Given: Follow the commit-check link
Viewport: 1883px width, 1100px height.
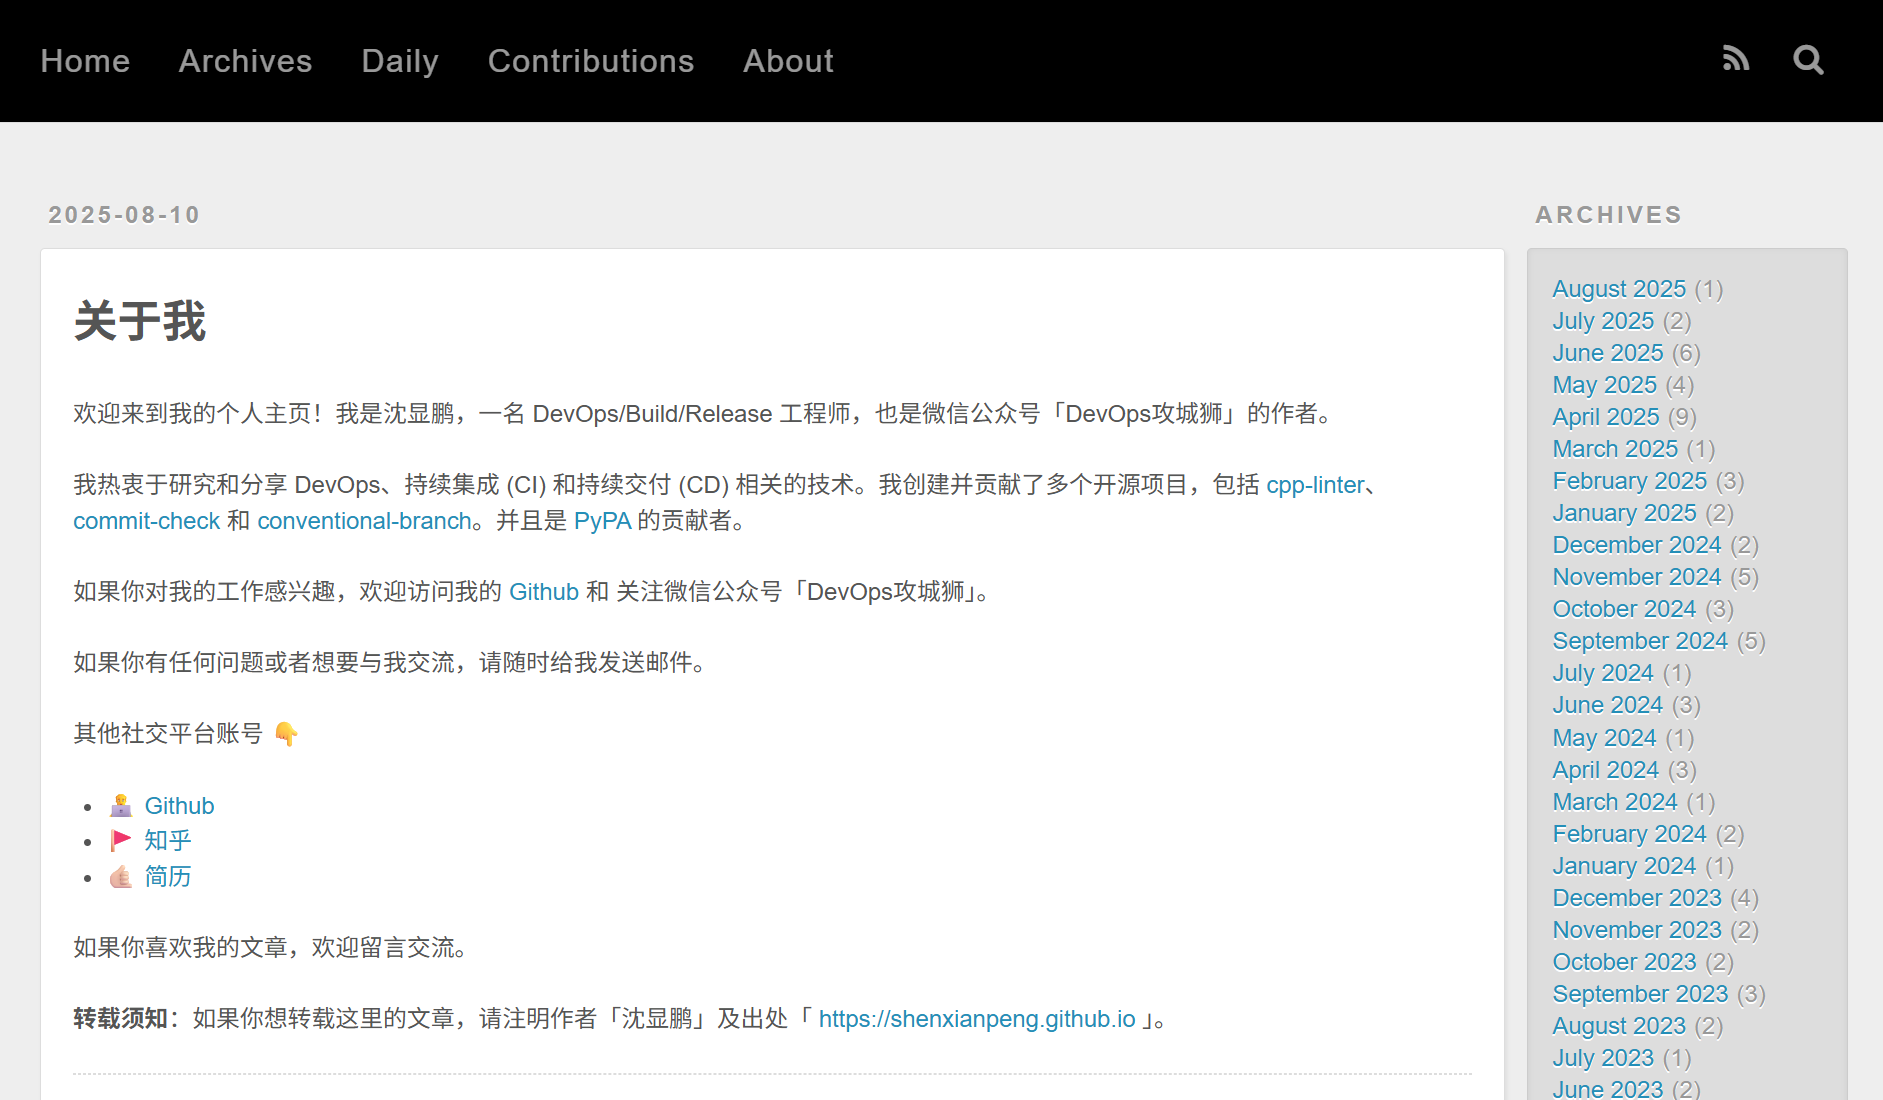Looking at the screenshot, I should pos(146,521).
